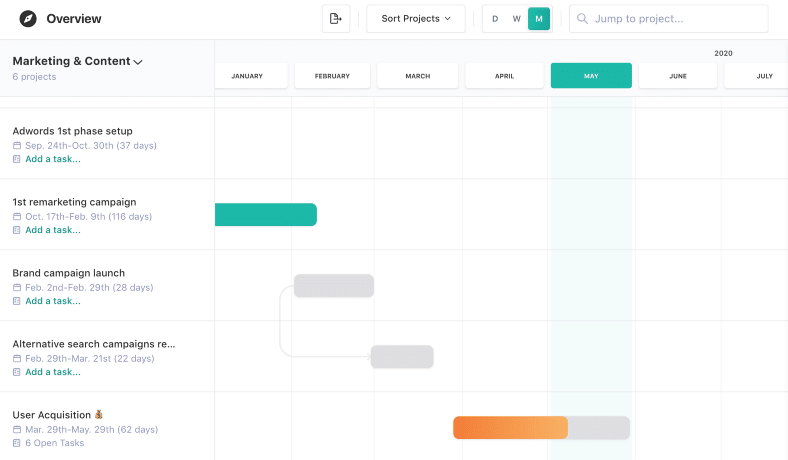Expand the Marketing & Content chevron
Viewport: 788px width, 460px height.
138,62
